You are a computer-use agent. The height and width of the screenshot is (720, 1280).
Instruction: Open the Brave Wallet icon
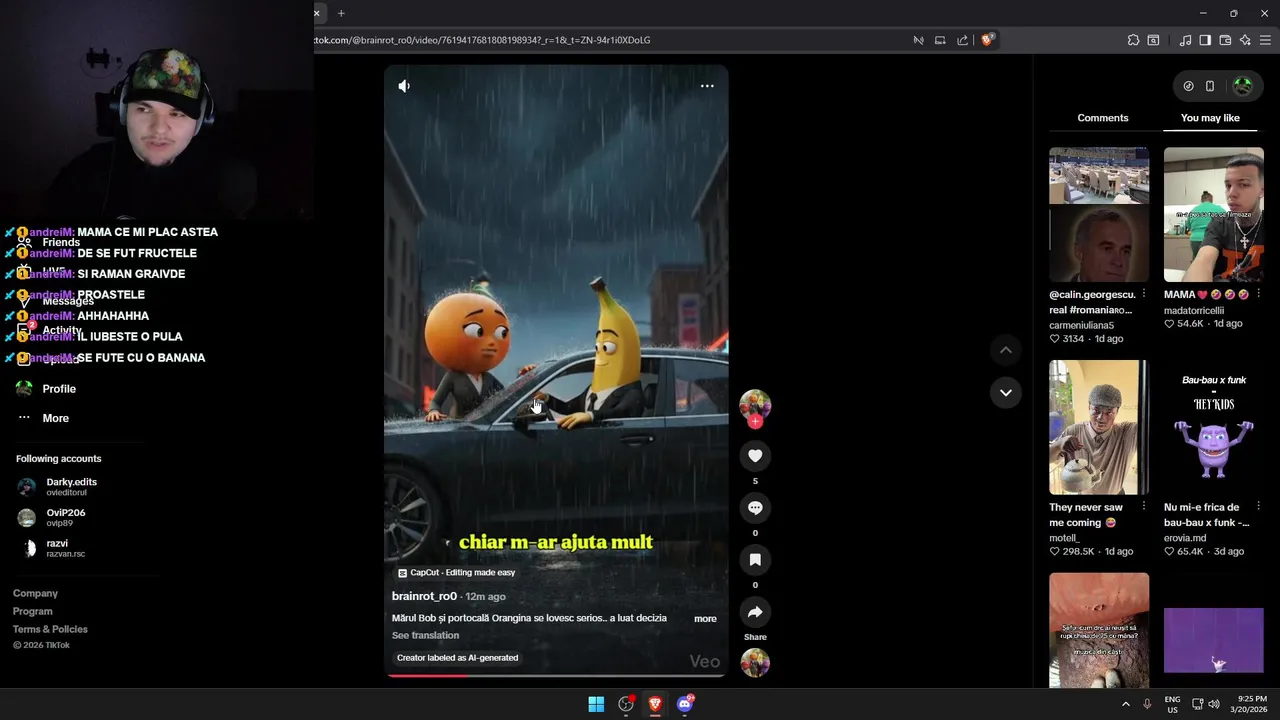(x=1225, y=40)
